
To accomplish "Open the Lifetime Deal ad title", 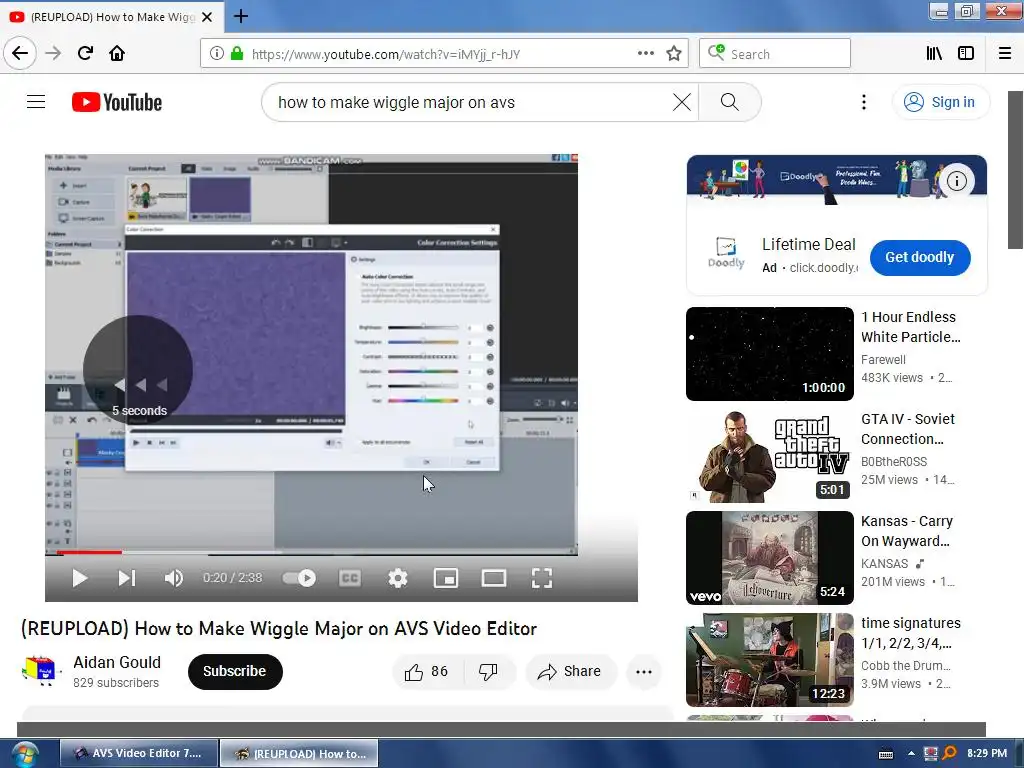I will pyautogui.click(x=808, y=244).
